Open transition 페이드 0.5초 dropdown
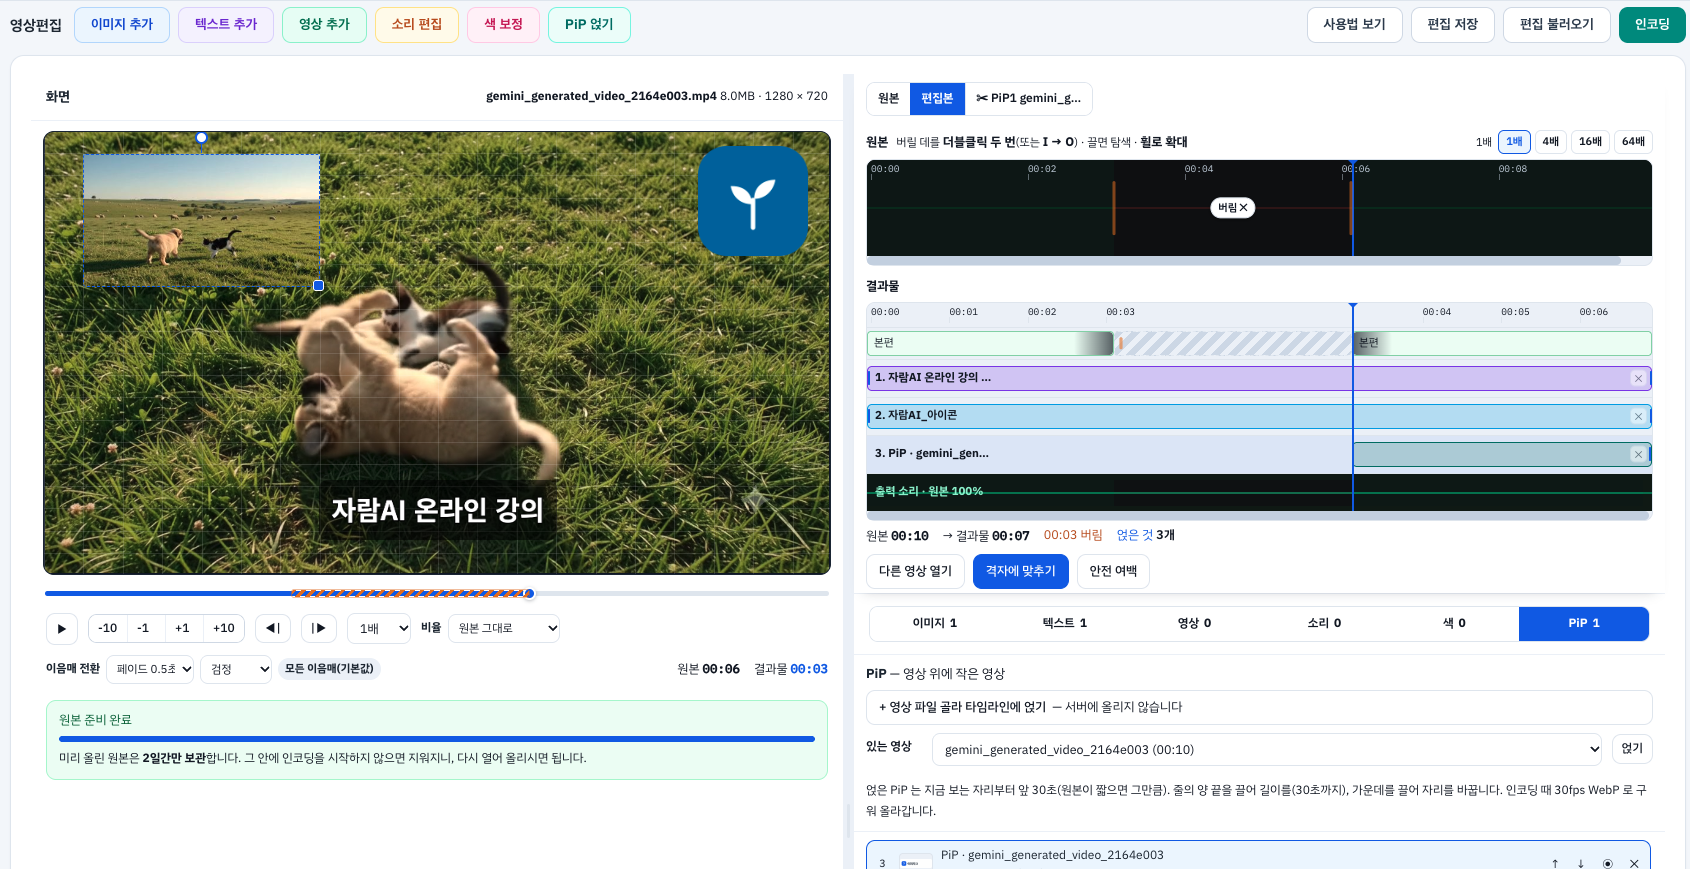Viewport: 1690px width, 869px height. click(x=150, y=669)
